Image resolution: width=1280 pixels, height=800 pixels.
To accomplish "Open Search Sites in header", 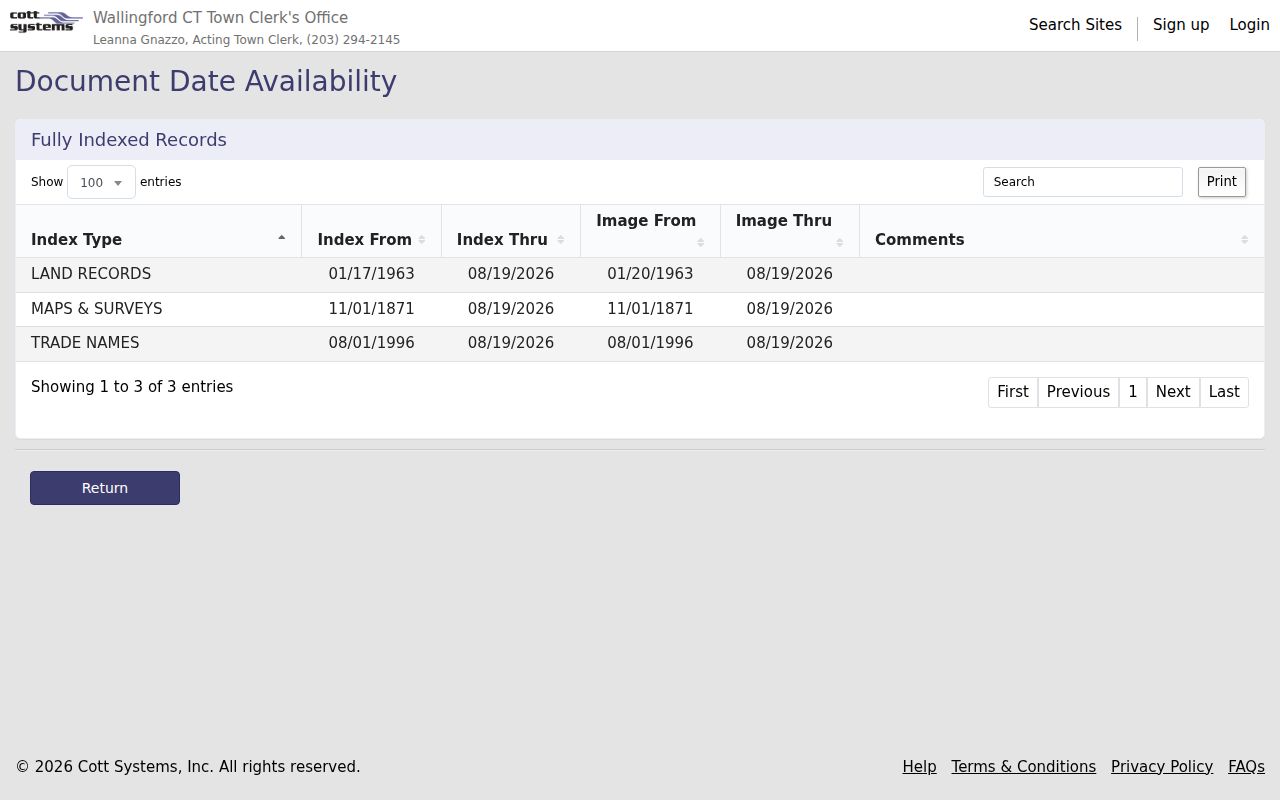I will click(x=1075, y=25).
